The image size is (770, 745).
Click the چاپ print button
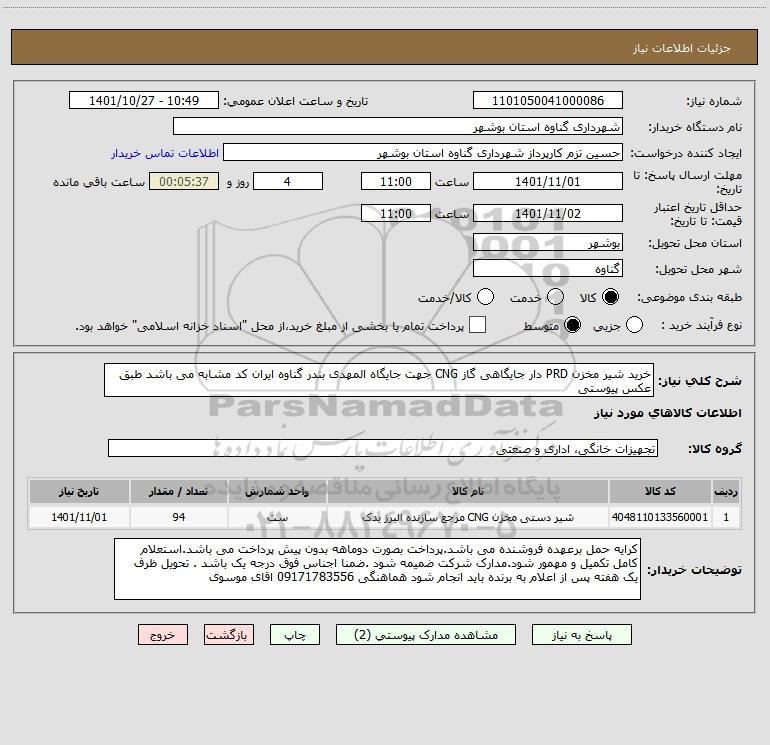click(295, 635)
